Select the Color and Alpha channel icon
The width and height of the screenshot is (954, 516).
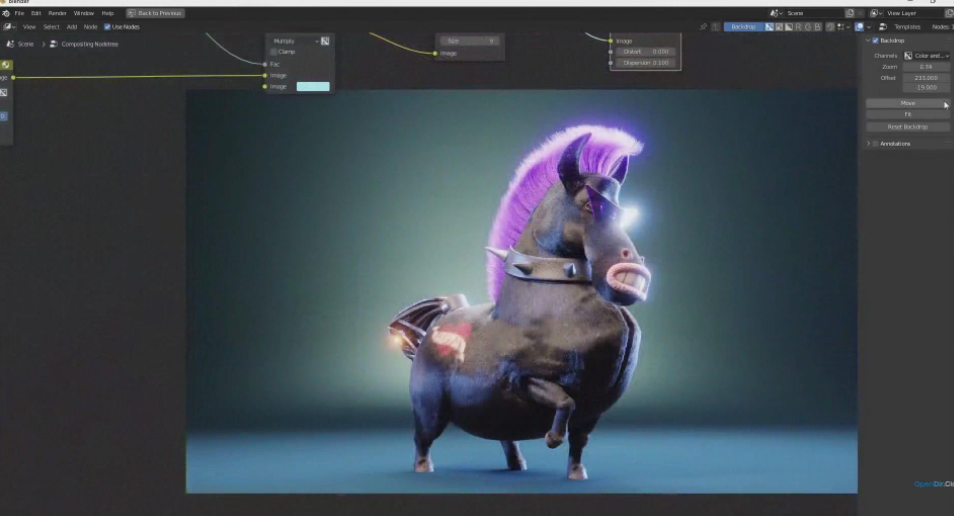(769, 27)
